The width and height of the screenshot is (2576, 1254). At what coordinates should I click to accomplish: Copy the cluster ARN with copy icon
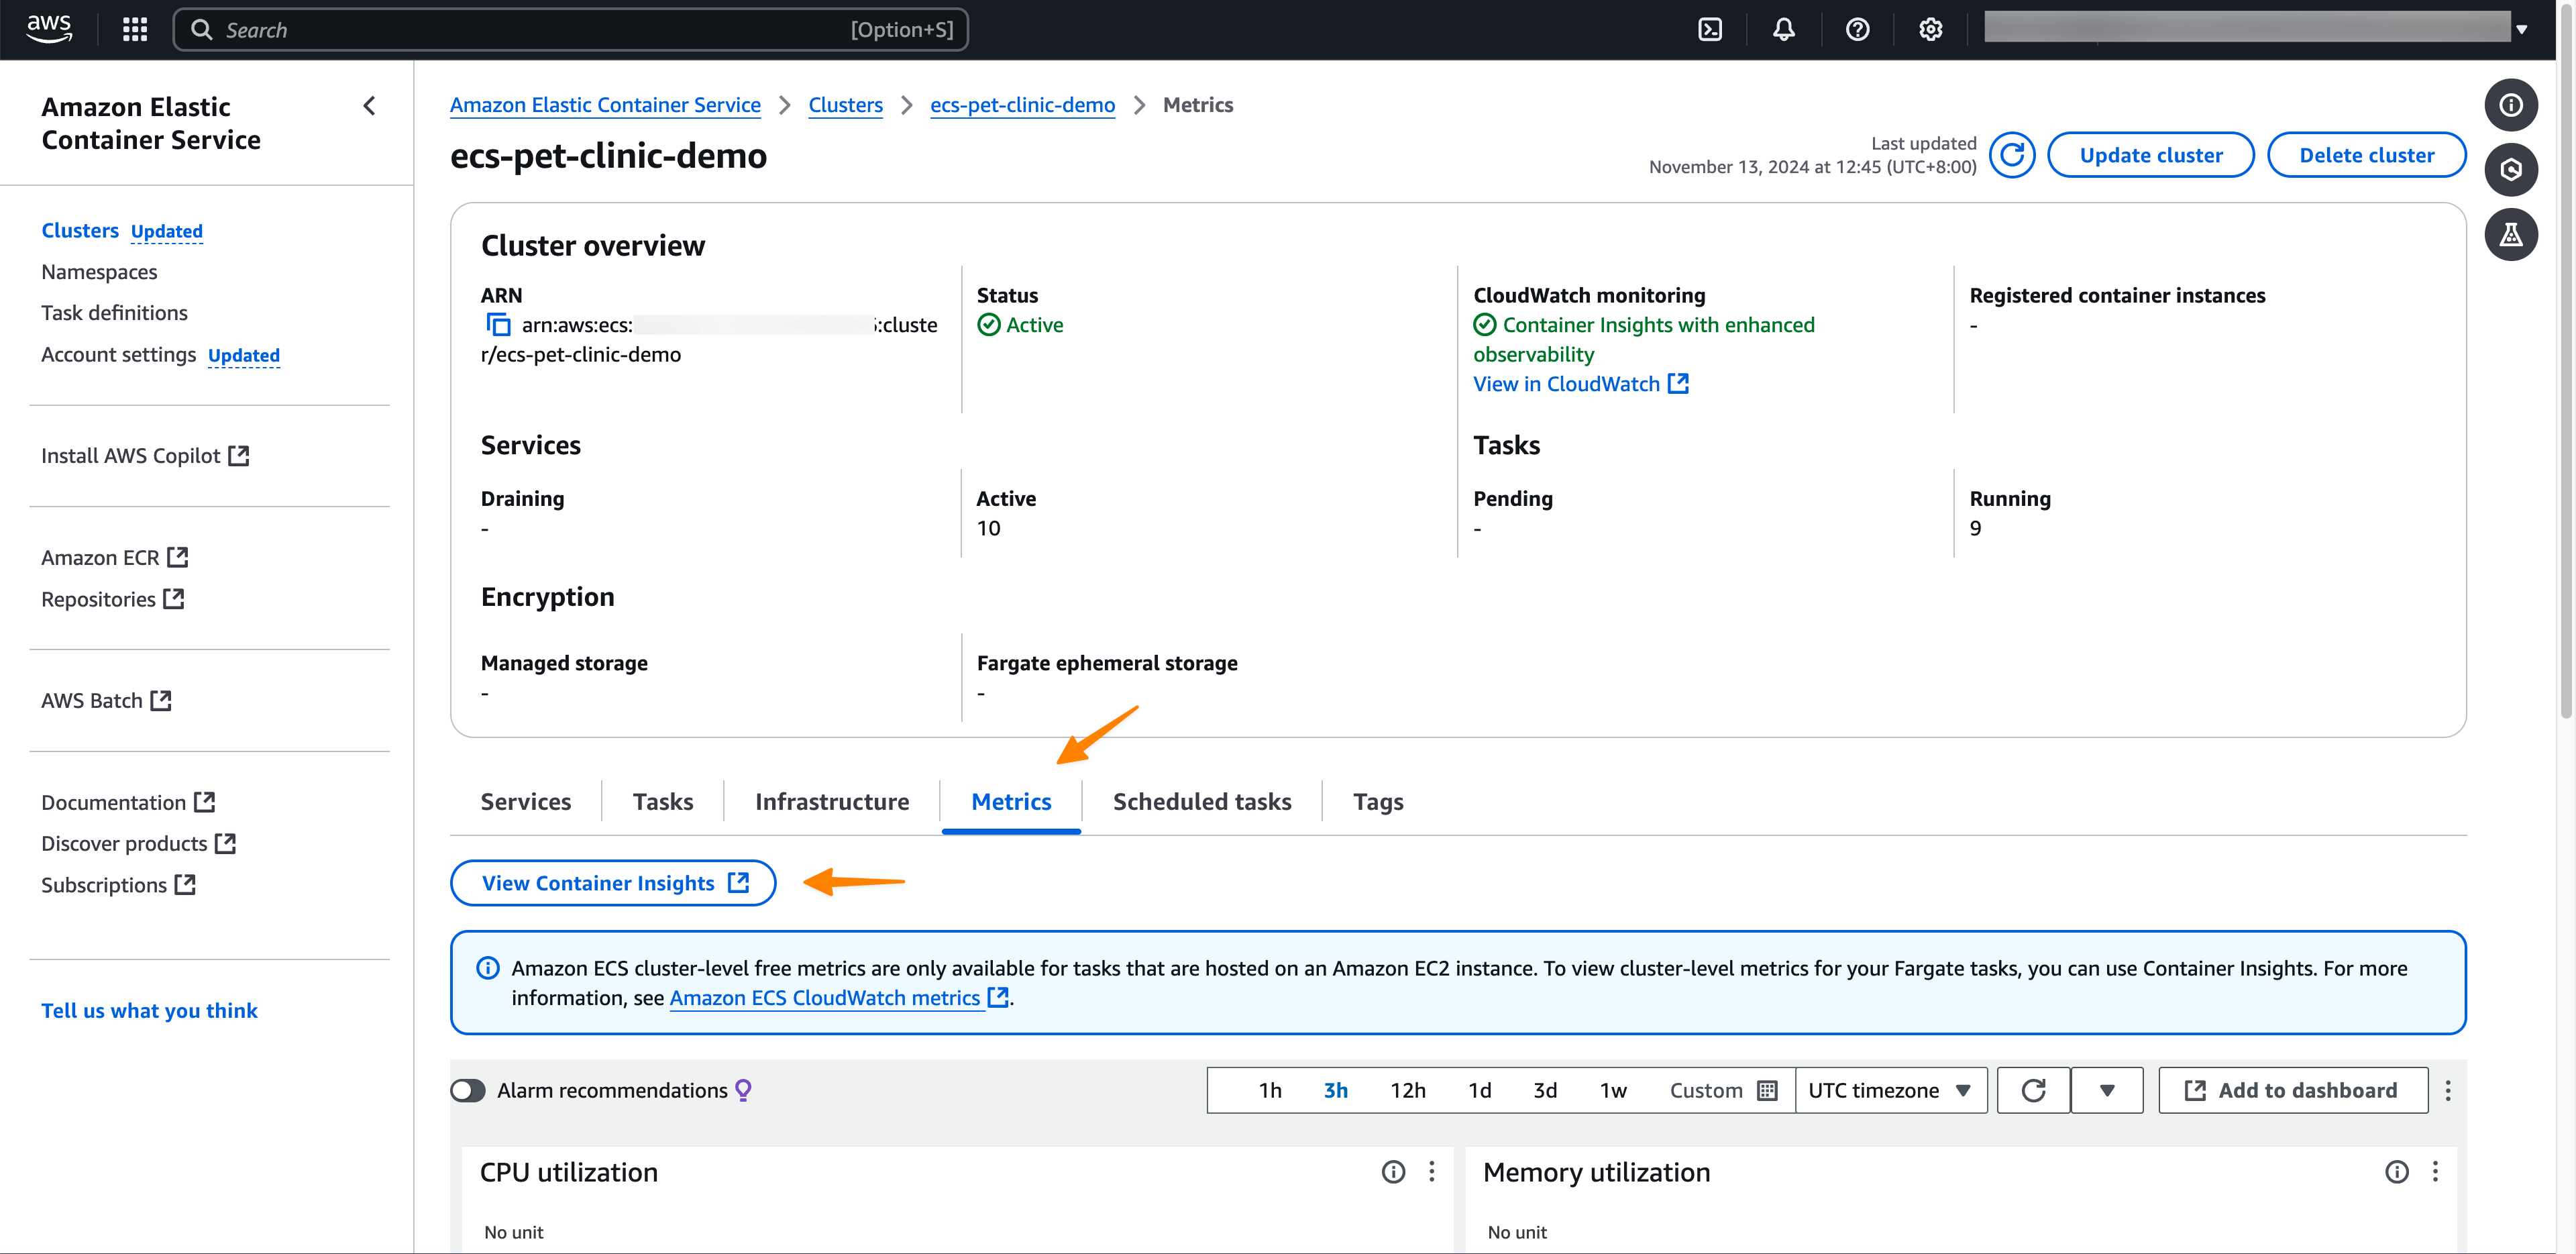(498, 325)
